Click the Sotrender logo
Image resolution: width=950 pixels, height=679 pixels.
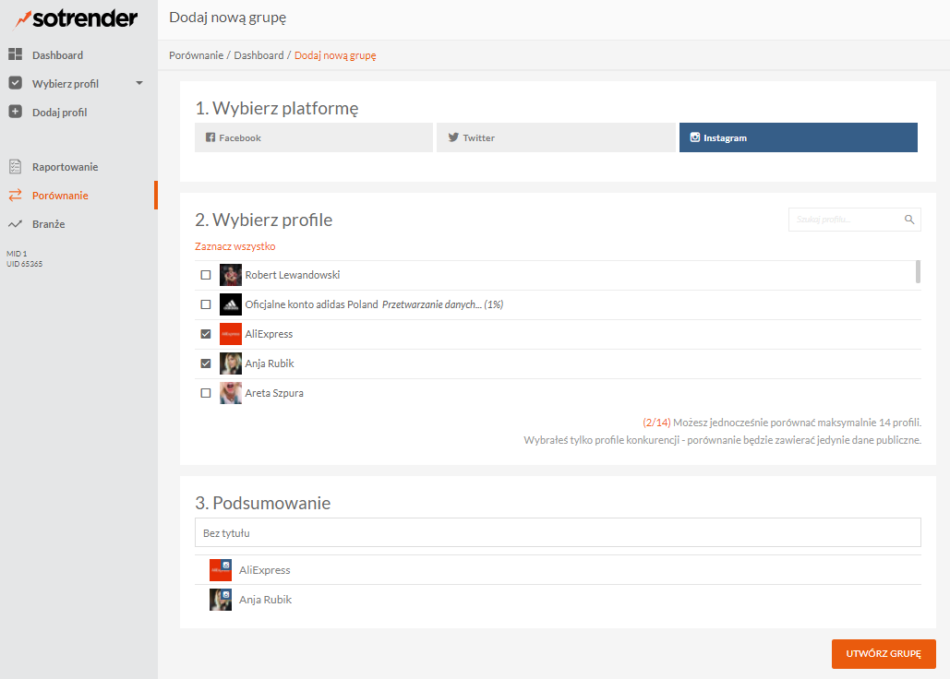(76, 19)
